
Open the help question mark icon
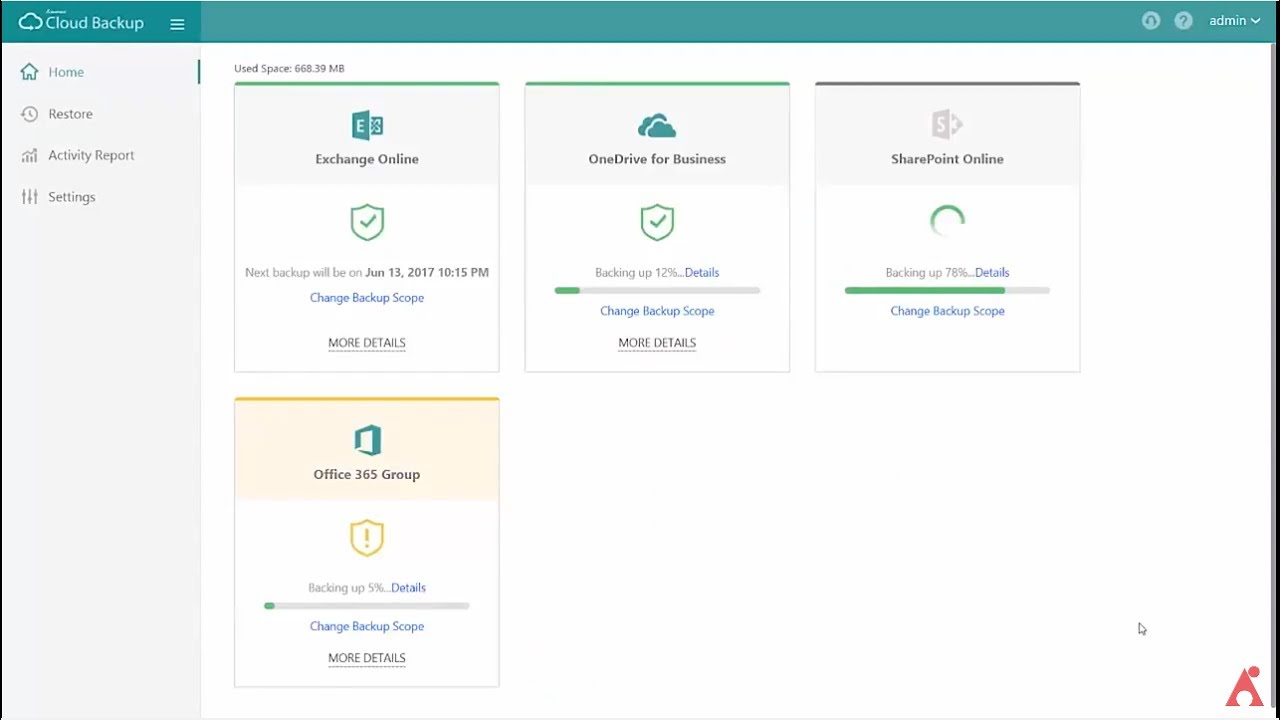tap(1183, 21)
